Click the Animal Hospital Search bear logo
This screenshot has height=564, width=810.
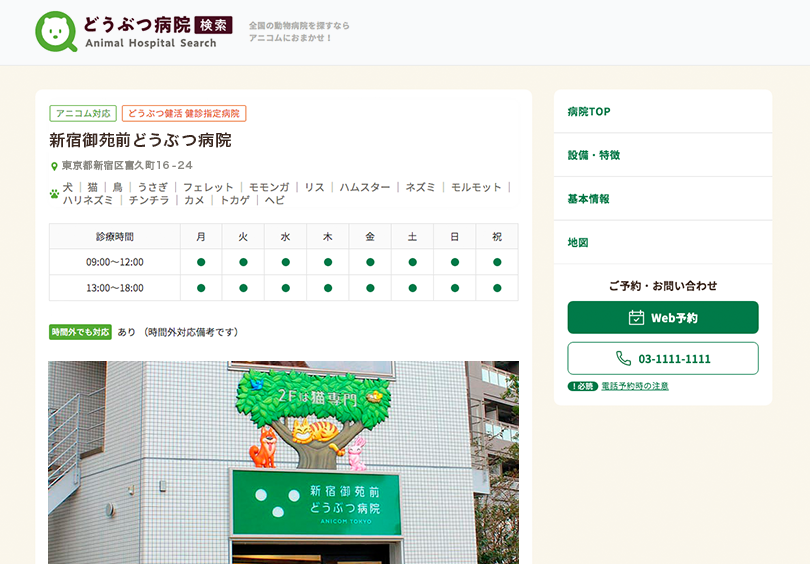(56, 31)
